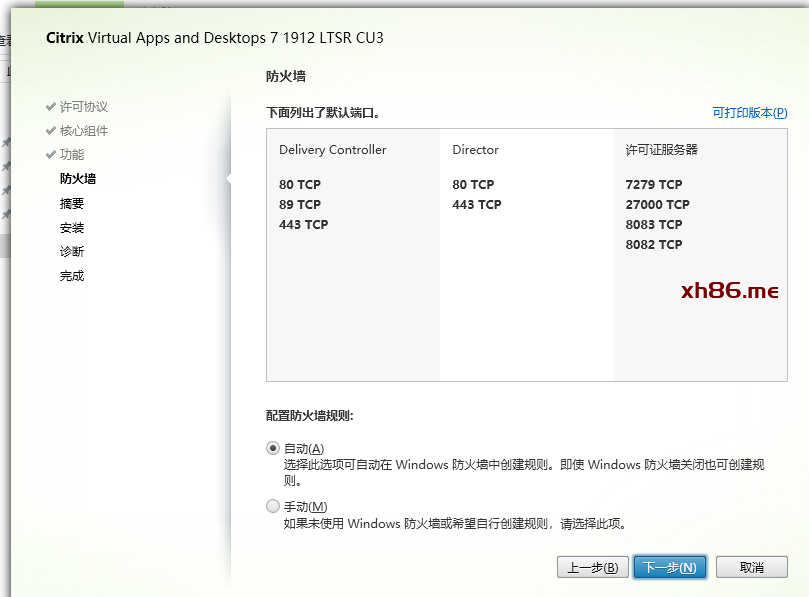Click the checkmark icon beside 核心组件
This screenshot has width=809, height=597.
click(x=51, y=131)
